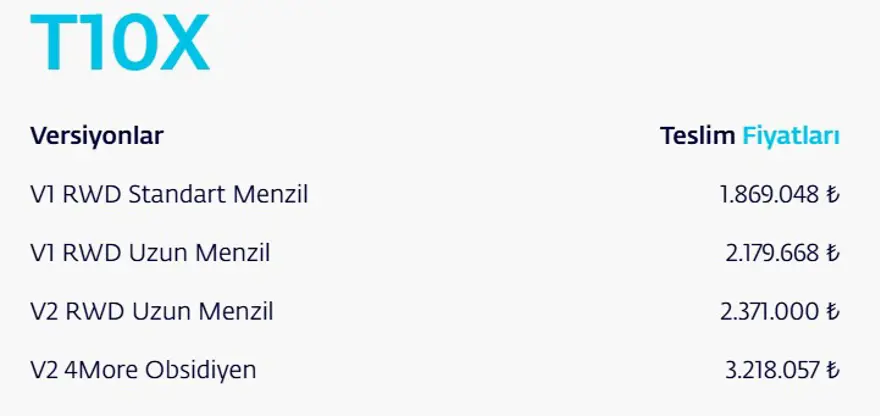This screenshot has width=880, height=416.
Task: Click the word Obsidiyen
Action: tap(198, 371)
